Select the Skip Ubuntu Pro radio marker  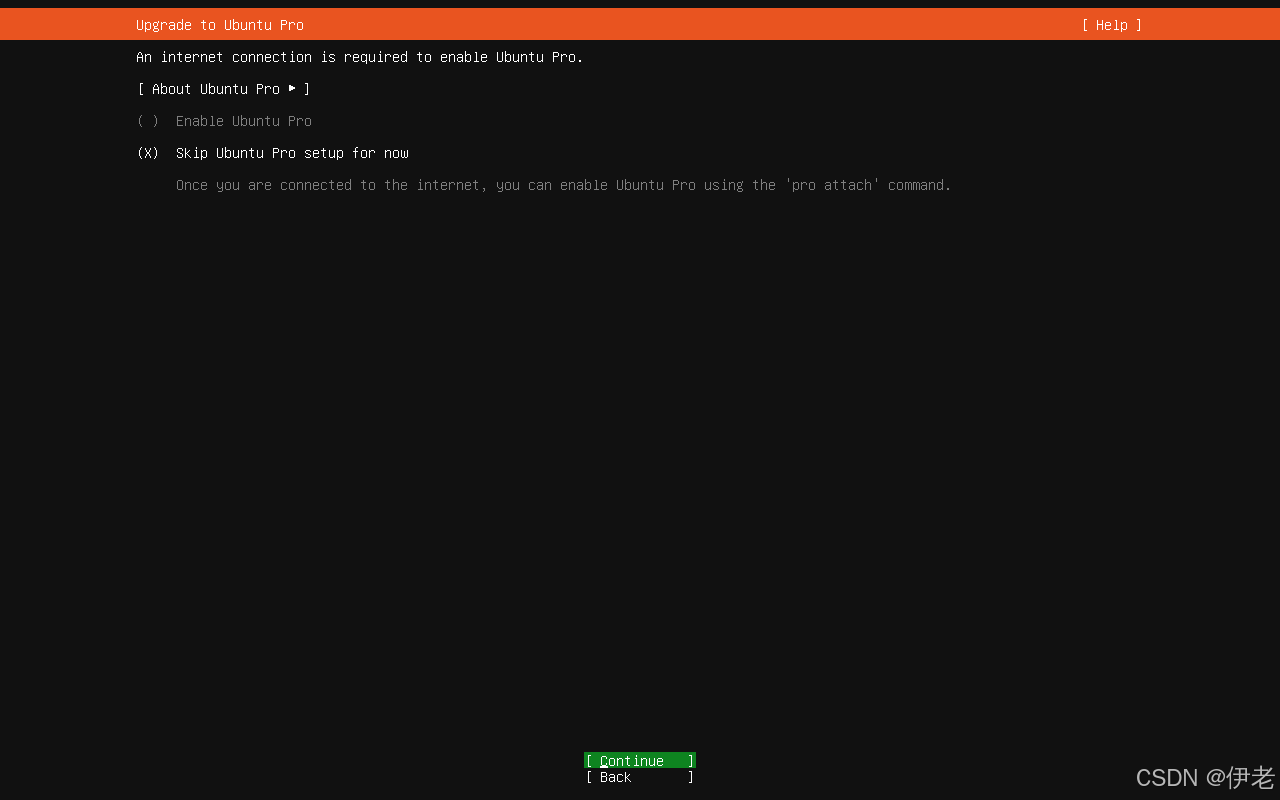pyautogui.click(x=148, y=153)
